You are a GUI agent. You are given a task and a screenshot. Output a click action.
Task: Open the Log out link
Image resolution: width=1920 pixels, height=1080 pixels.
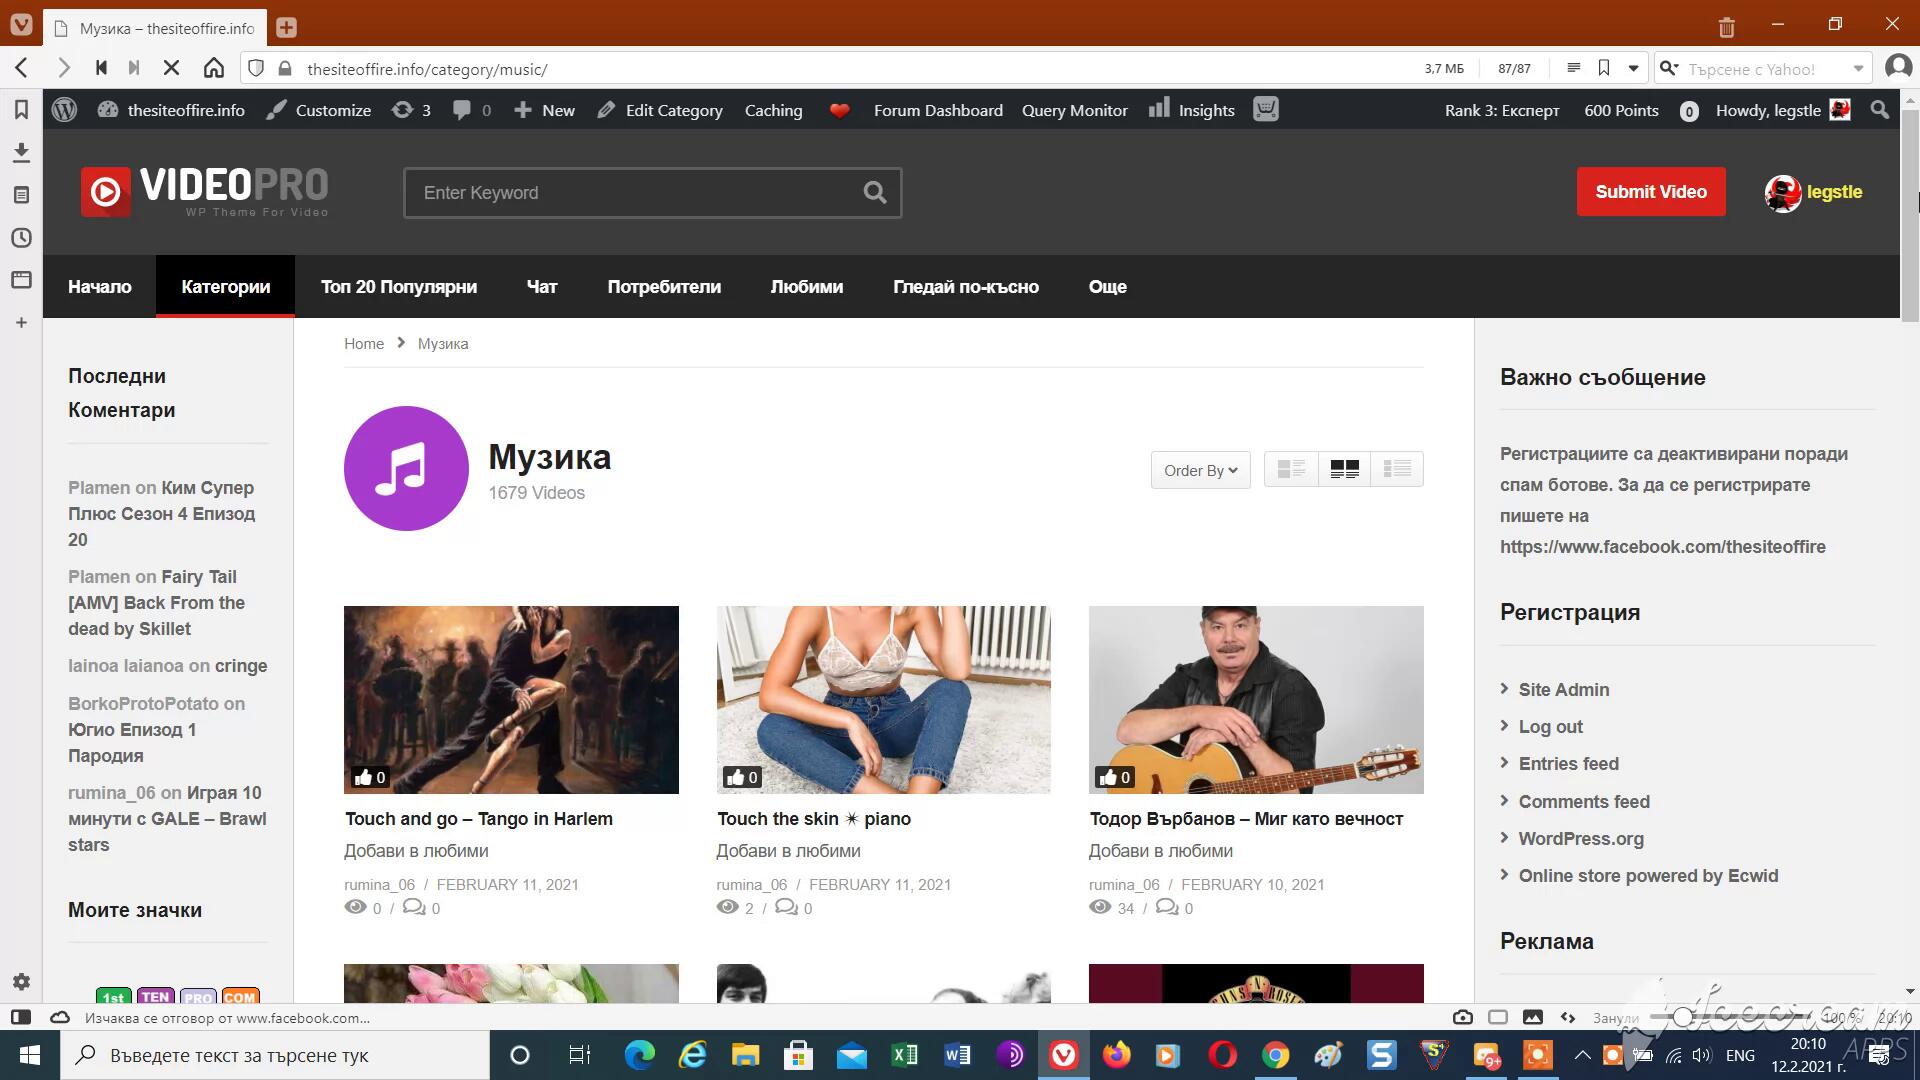[x=1550, y=727]
